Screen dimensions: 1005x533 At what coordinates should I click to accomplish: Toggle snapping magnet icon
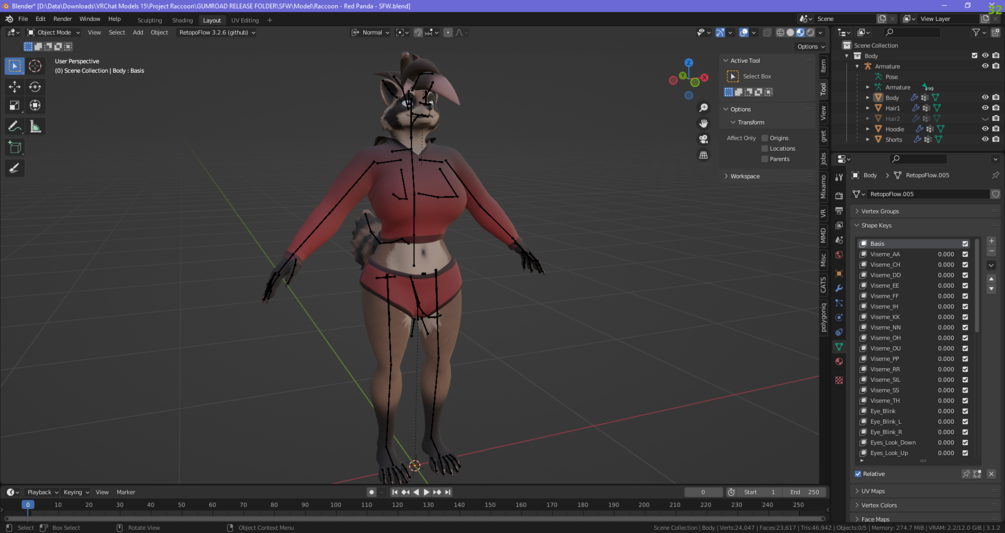418,32
